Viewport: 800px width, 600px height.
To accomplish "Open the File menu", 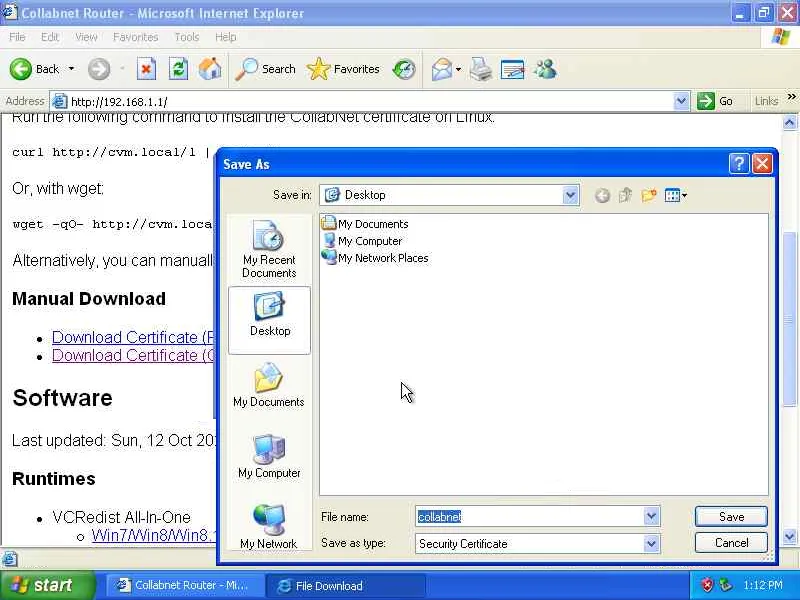I will coord(17,37).
